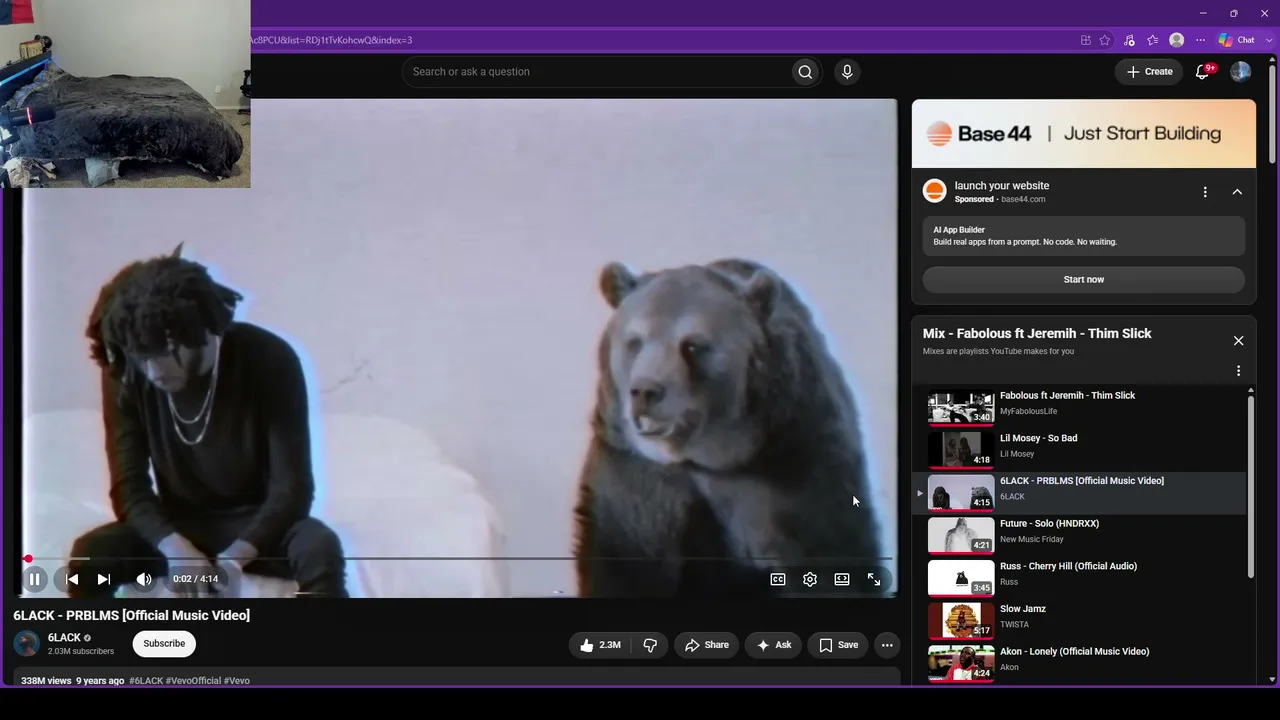Open the 6LACK channel avatar
This screenshot has height=720, width=1280.
pos(27,644)
